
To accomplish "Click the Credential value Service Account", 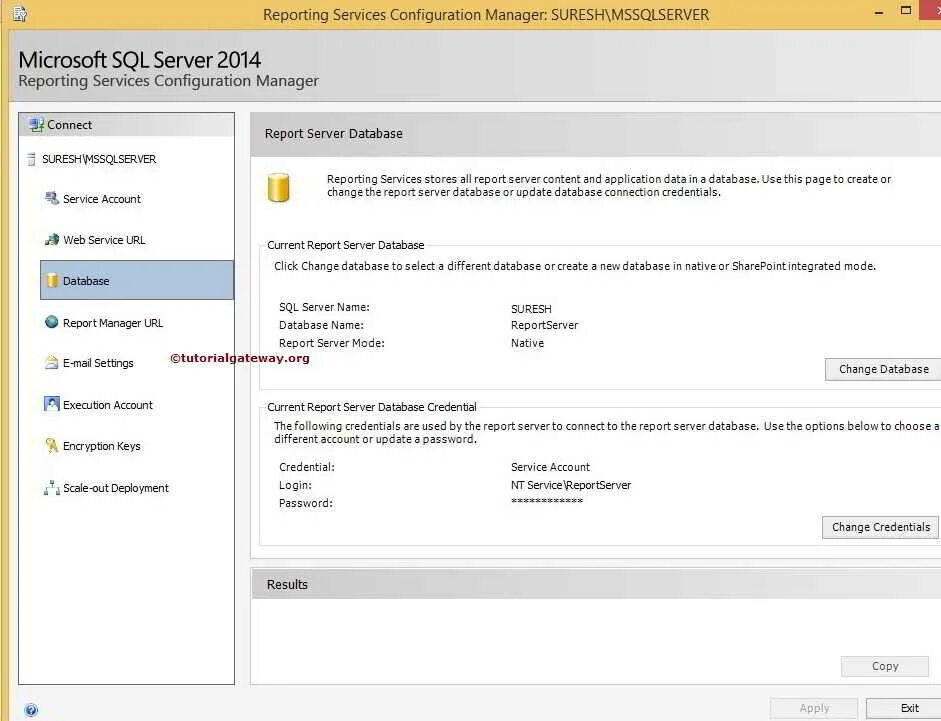I will click(550, 467).
